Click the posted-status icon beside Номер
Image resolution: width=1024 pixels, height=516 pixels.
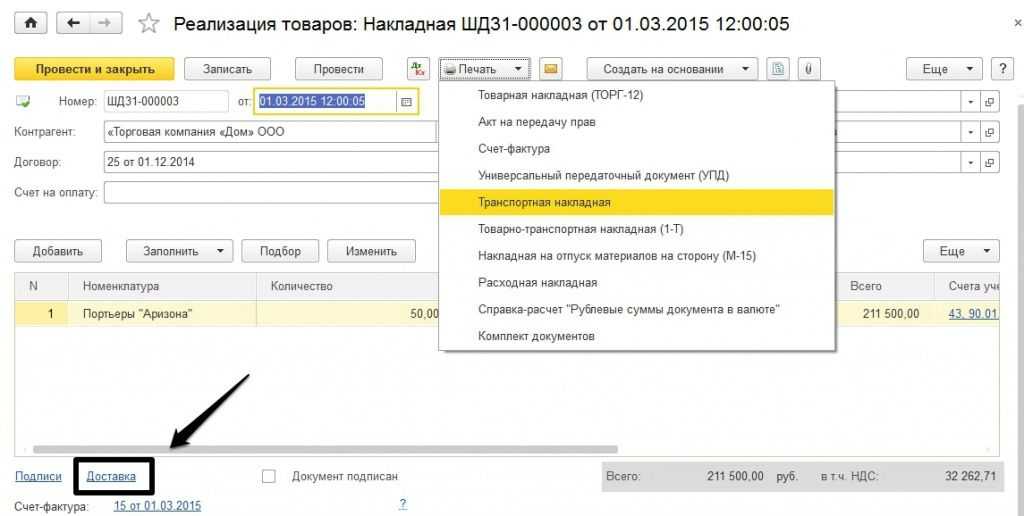23,101
